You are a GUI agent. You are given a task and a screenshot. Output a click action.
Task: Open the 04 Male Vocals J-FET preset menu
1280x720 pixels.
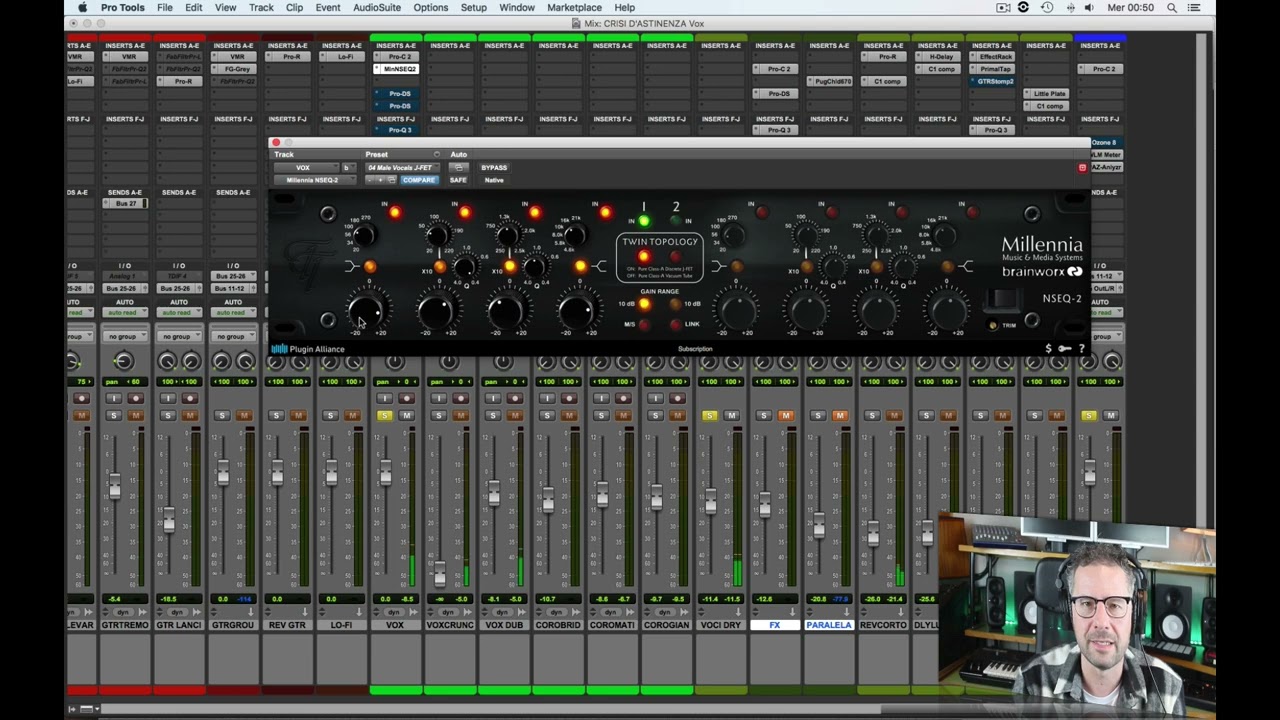click(x=400, y=168)
